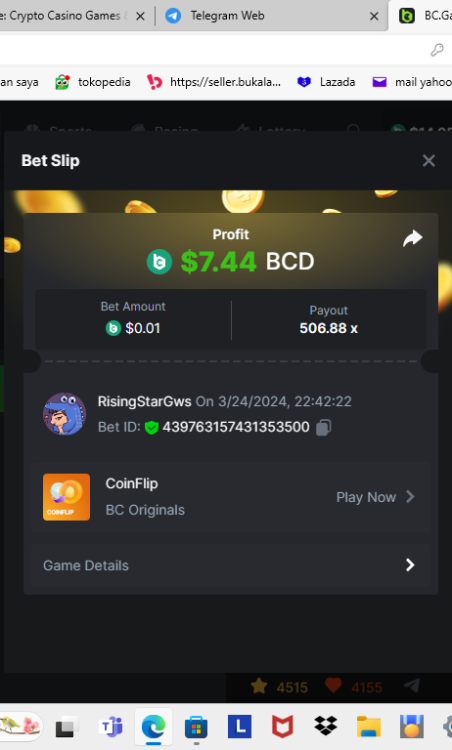Expand the Game Details row
The image size is (452, 750).
231,565
